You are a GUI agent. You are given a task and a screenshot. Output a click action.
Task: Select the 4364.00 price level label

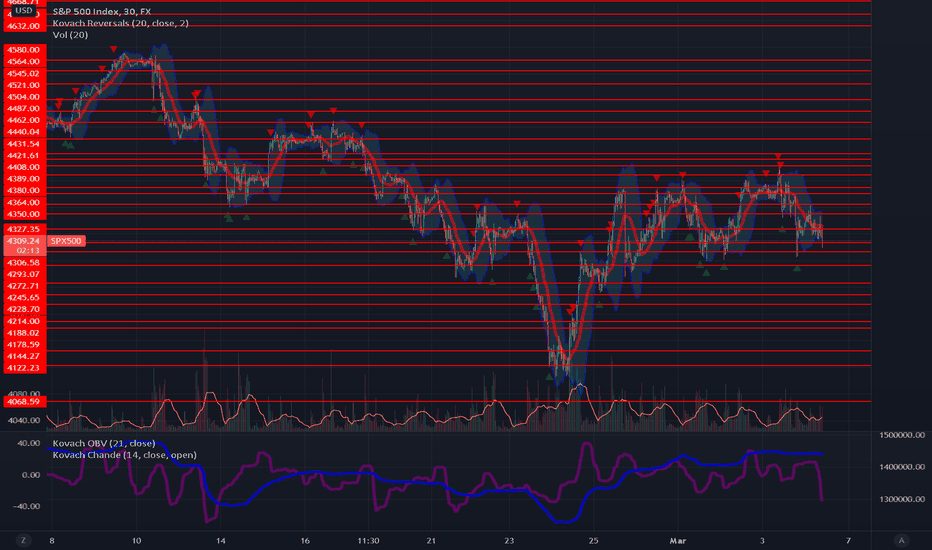[x=24, y=203]
